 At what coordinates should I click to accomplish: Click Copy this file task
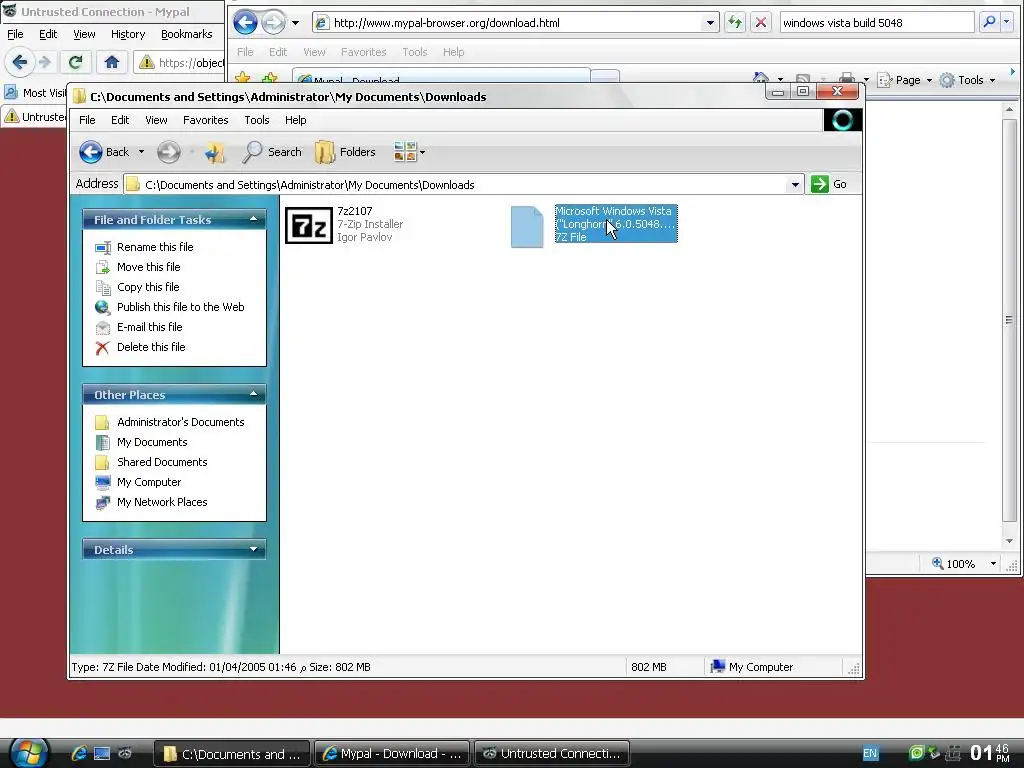click(148, 287)
